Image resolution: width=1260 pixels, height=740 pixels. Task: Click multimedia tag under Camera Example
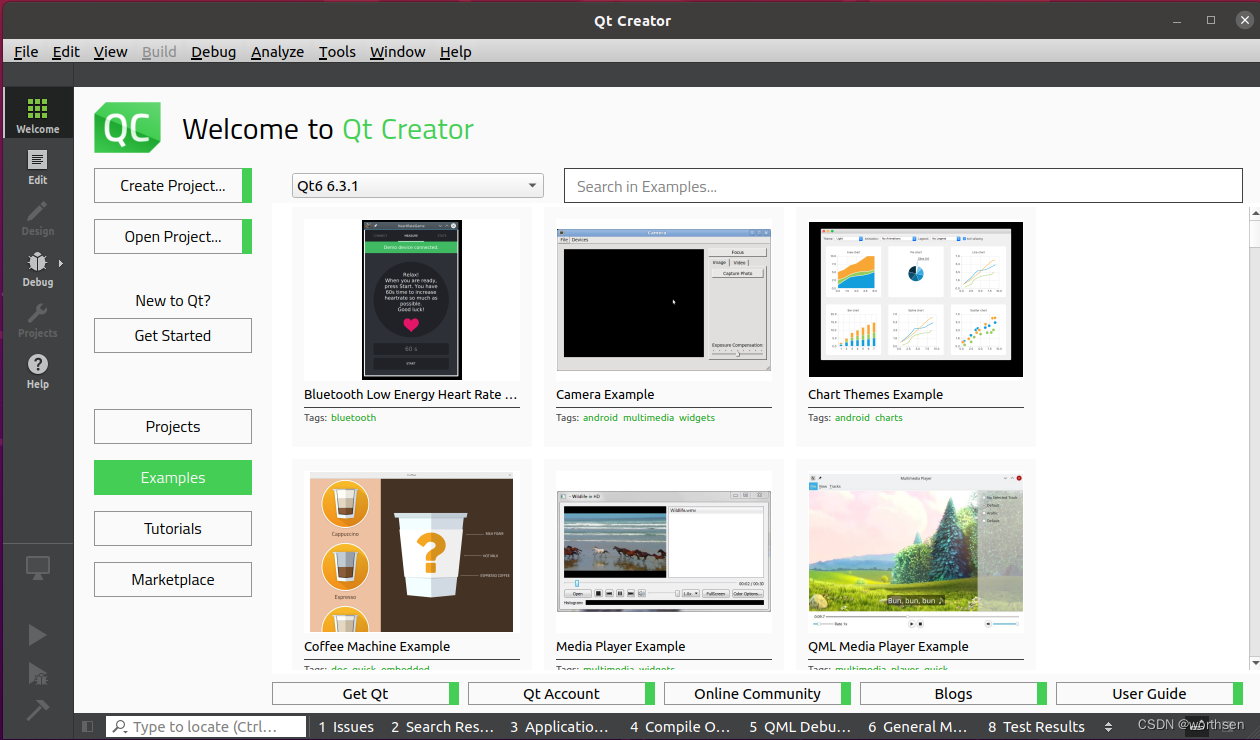coord(648,418)
